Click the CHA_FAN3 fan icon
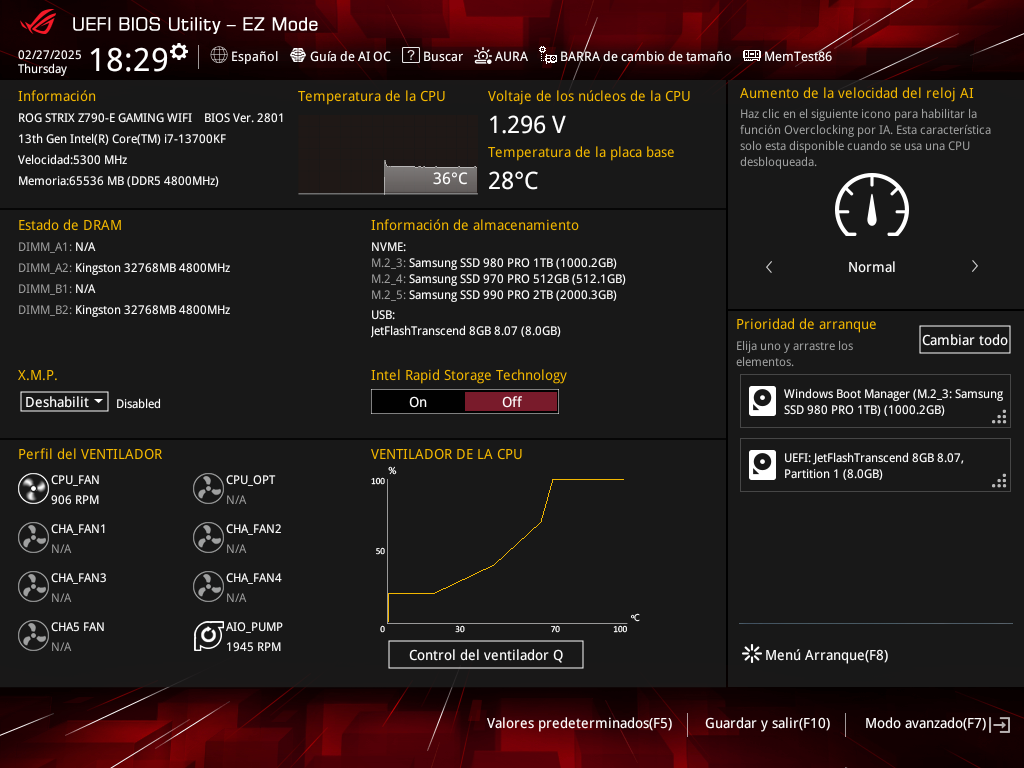1024x768 pixels. coord(33,587)
